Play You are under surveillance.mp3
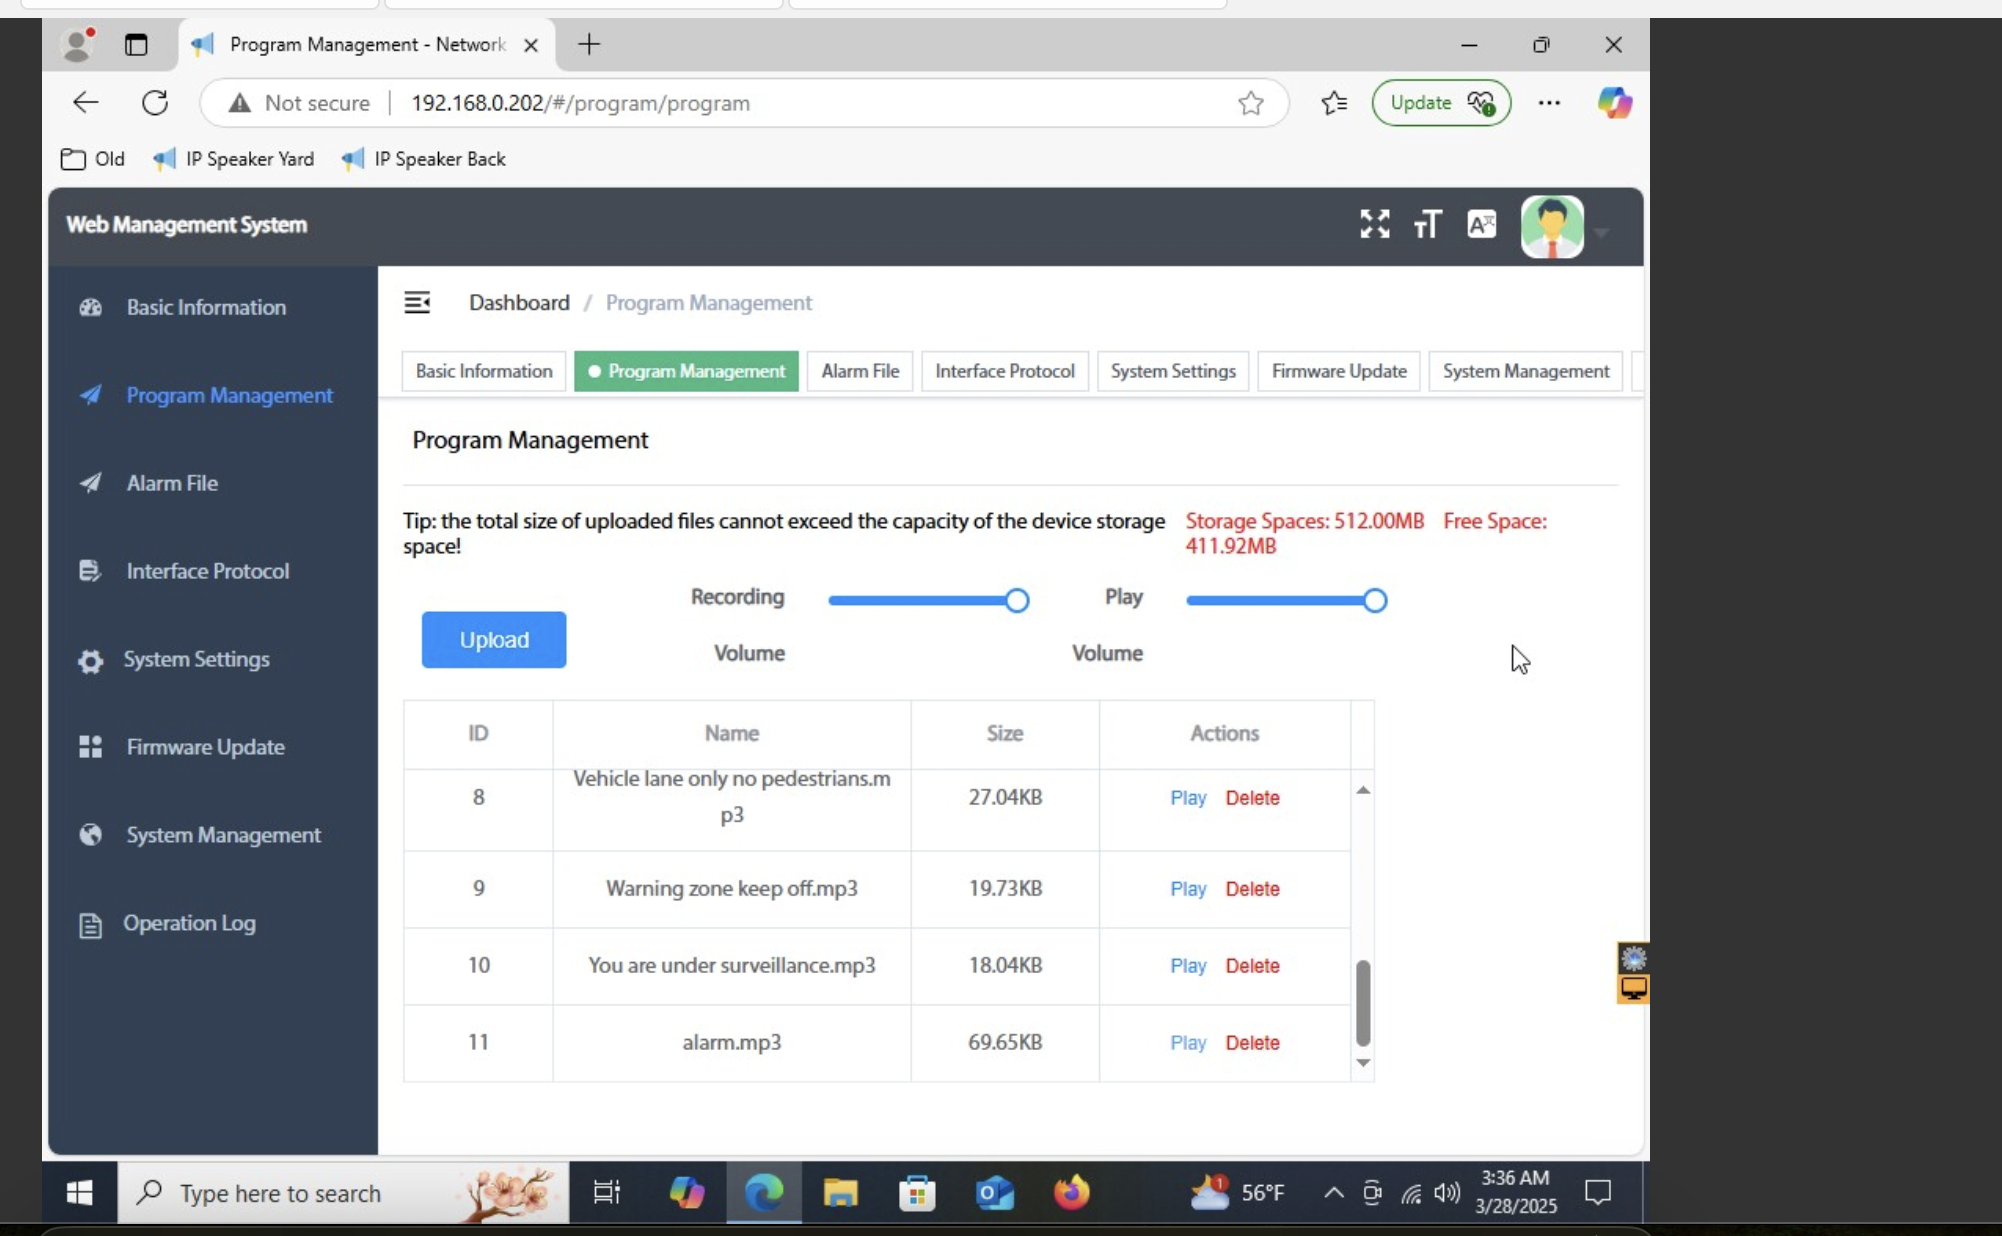Image resolution: width=2002 pixels, height=1236 pixels. (x=1188, y=966)
